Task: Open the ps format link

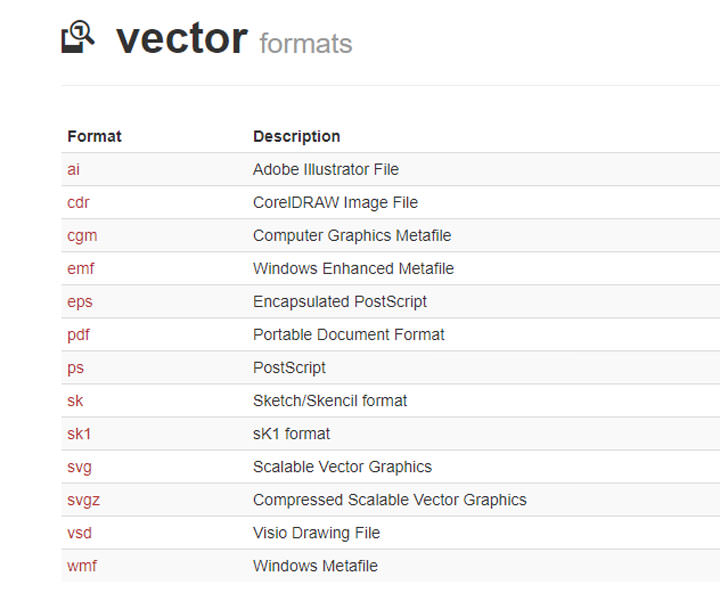Action: pyautogui.click(x=75, y=367)
